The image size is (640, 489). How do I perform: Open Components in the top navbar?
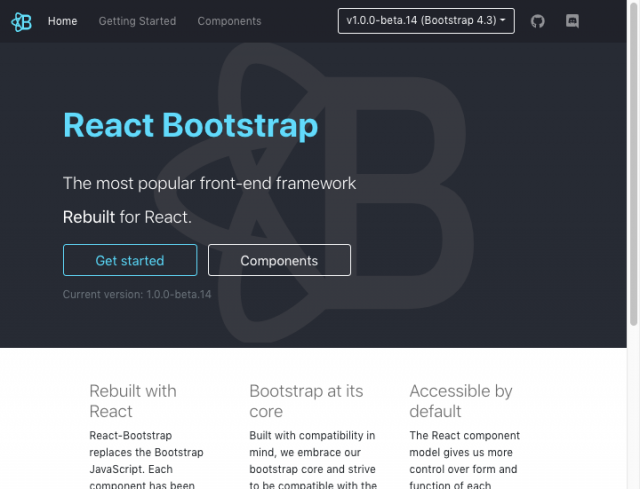point(229,21)
